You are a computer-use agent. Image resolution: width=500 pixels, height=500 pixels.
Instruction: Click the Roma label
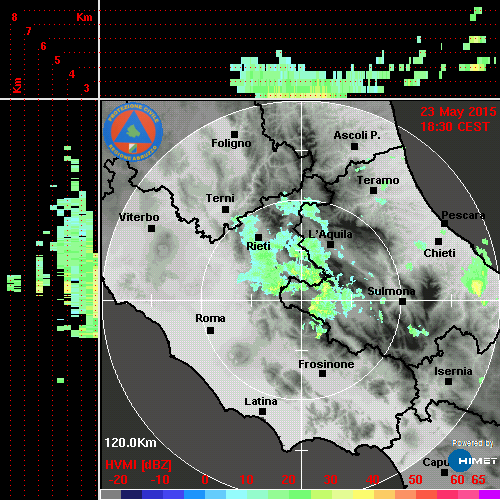pos(210,318)
